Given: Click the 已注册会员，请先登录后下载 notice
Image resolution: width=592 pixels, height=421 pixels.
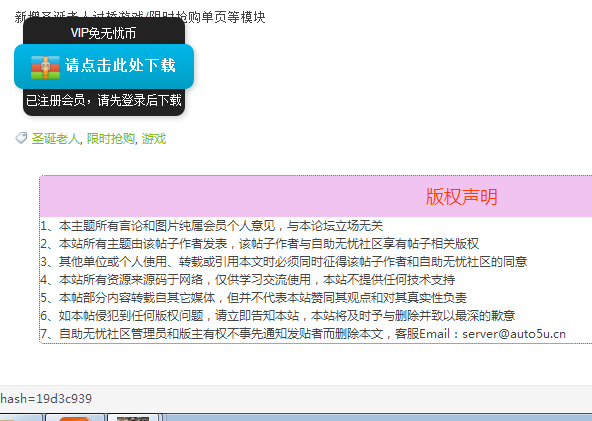Looking at the screenshot, I should [x=104, y=100].
